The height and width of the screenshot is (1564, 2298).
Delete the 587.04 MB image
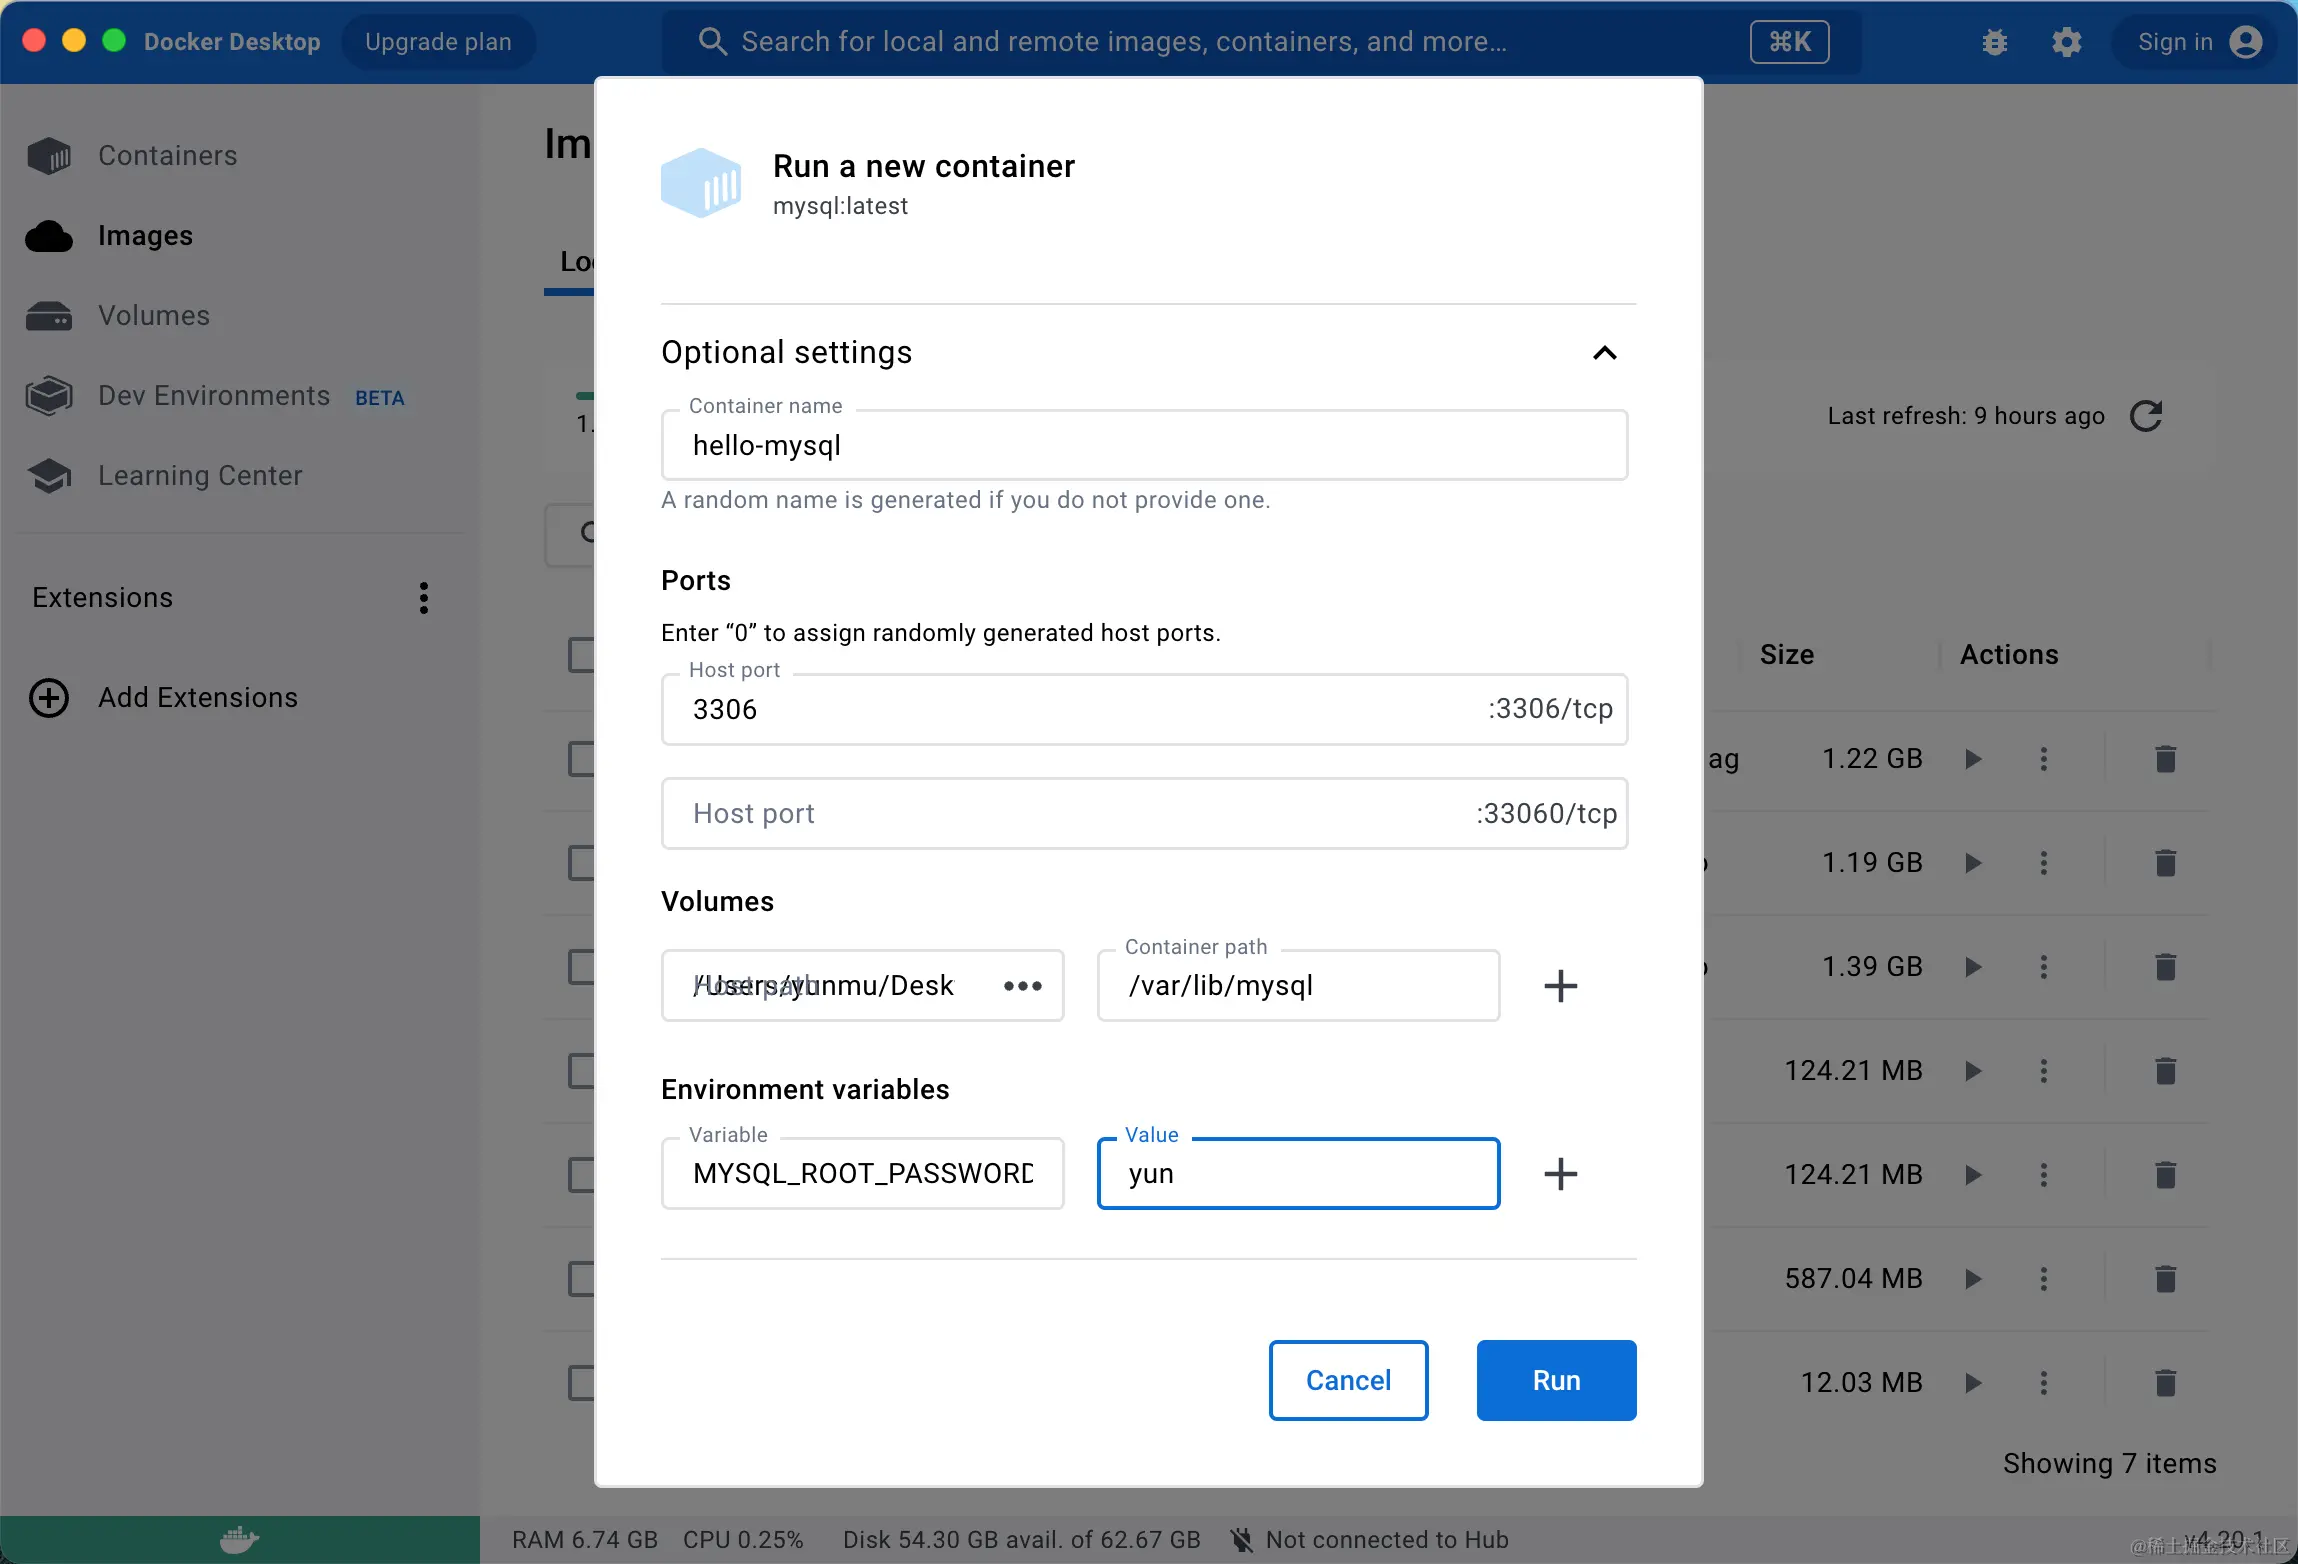coord(2165,1279)
